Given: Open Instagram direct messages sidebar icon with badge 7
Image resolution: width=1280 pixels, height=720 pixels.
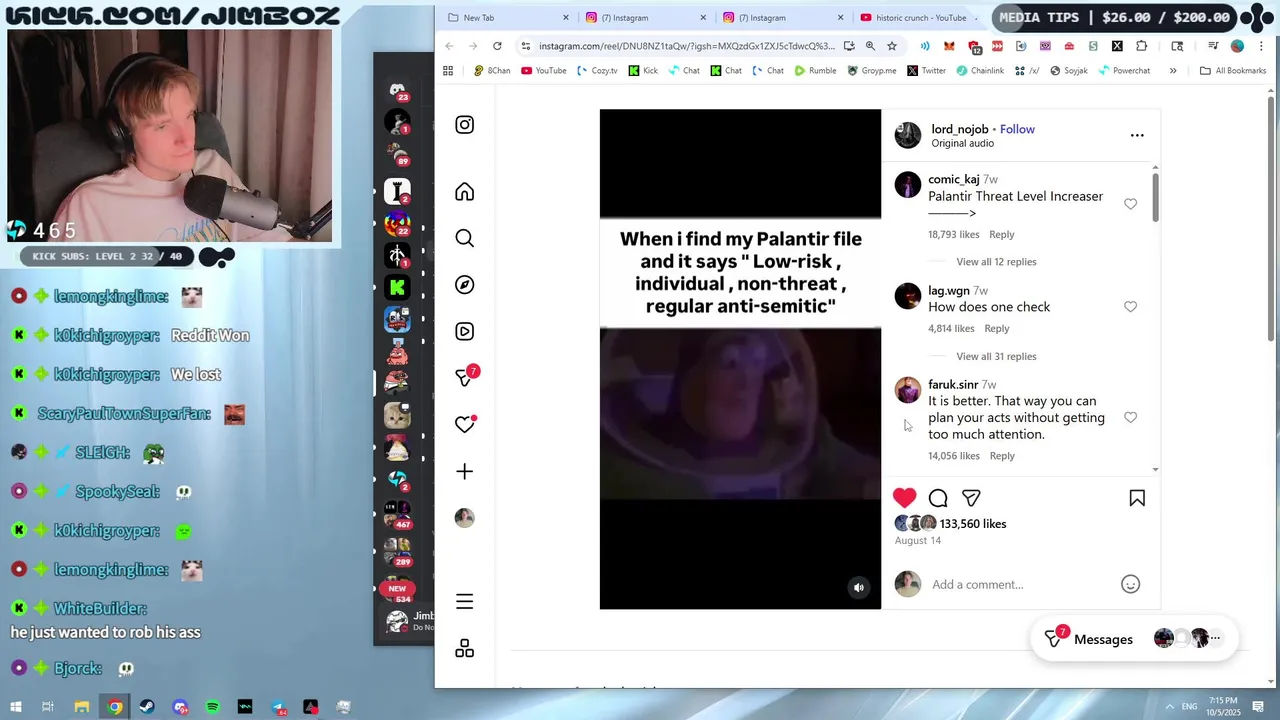Looking at the screenshot, I should tap(466, 376).
